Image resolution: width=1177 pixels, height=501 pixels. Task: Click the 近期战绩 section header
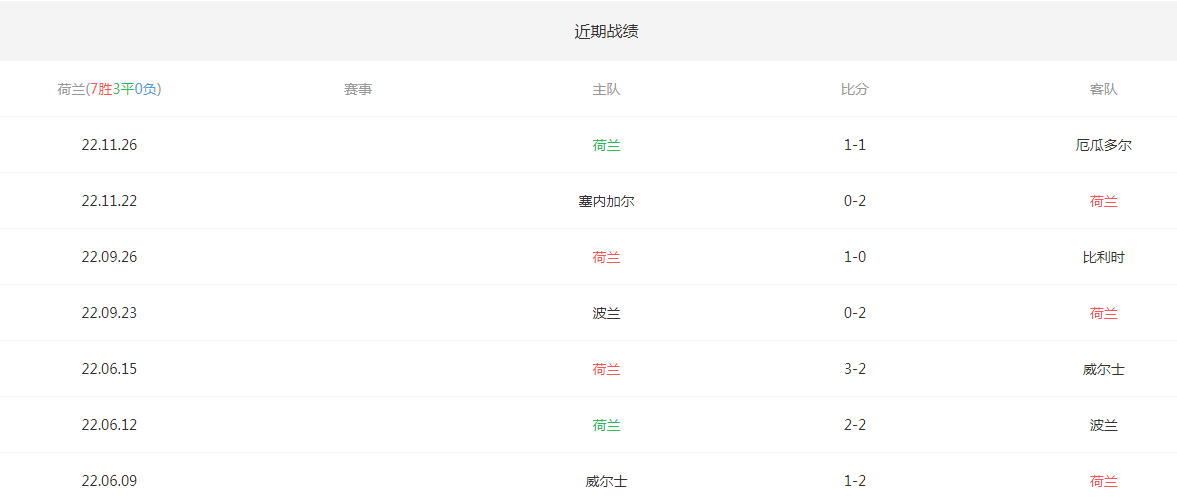pyautogui.click(x=606, y=31)
